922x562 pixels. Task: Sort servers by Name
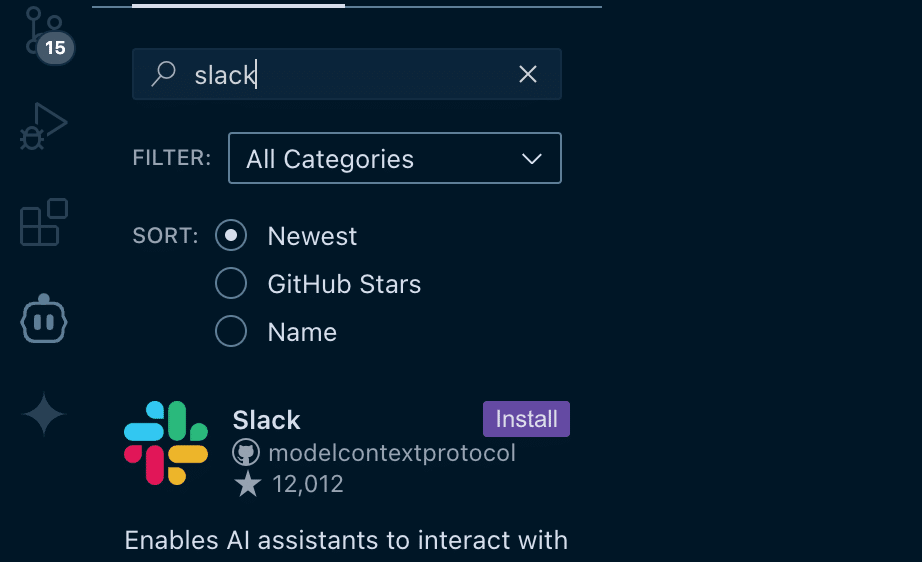tap(231, 332)
